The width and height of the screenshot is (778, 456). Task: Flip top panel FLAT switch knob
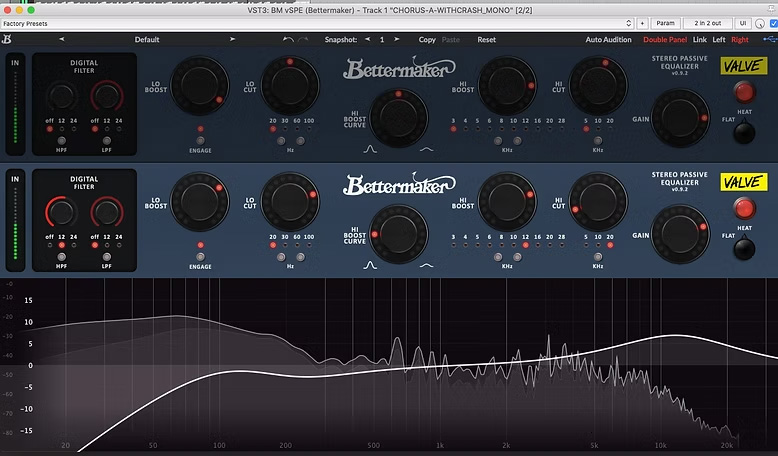pos(744,132)
